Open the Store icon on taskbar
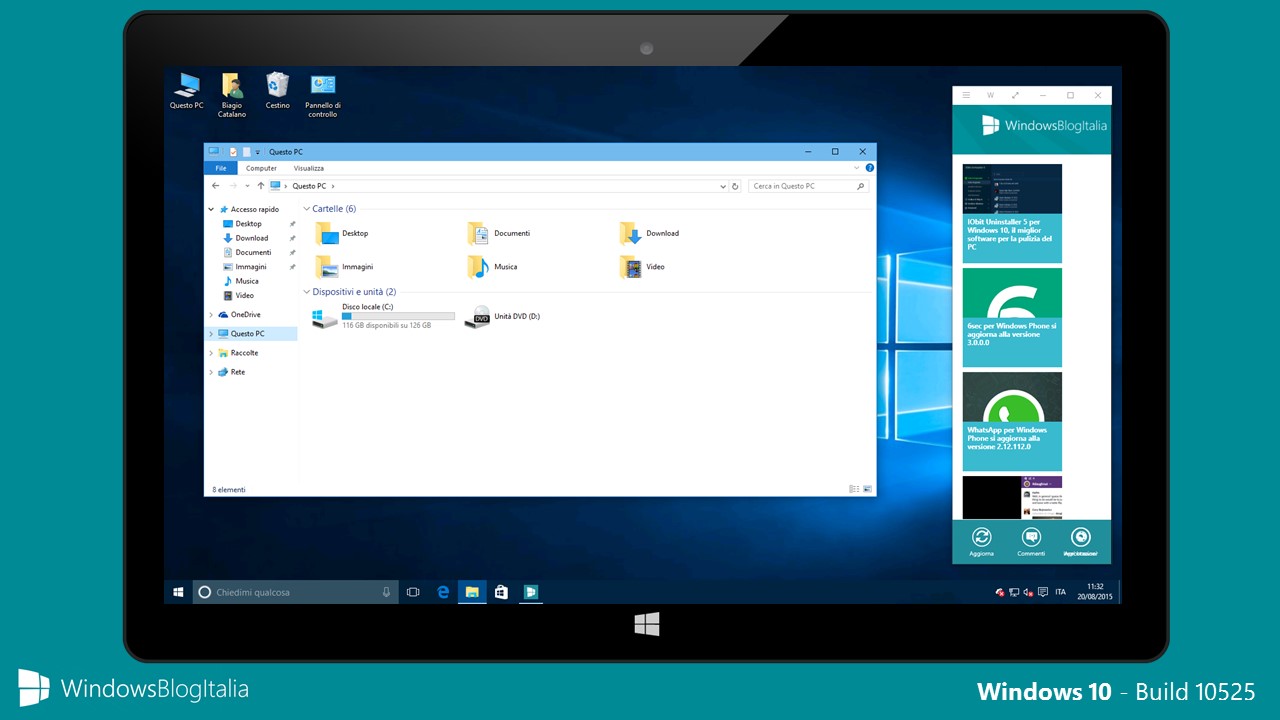The width and height of the screenshot is (1280, 720). 501,592
